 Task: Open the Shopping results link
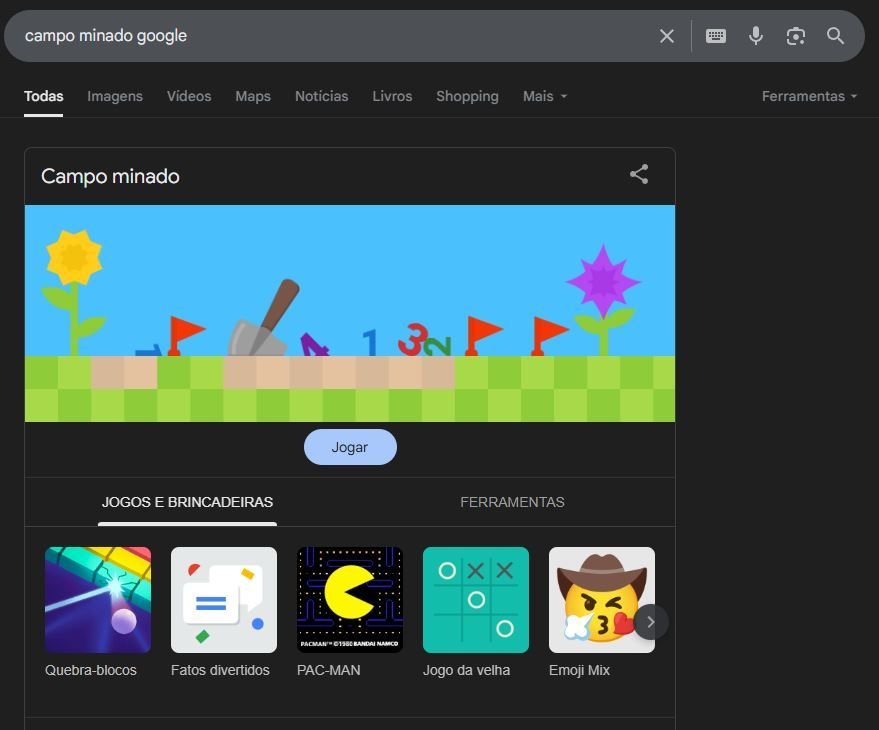[x=467, y=96]
